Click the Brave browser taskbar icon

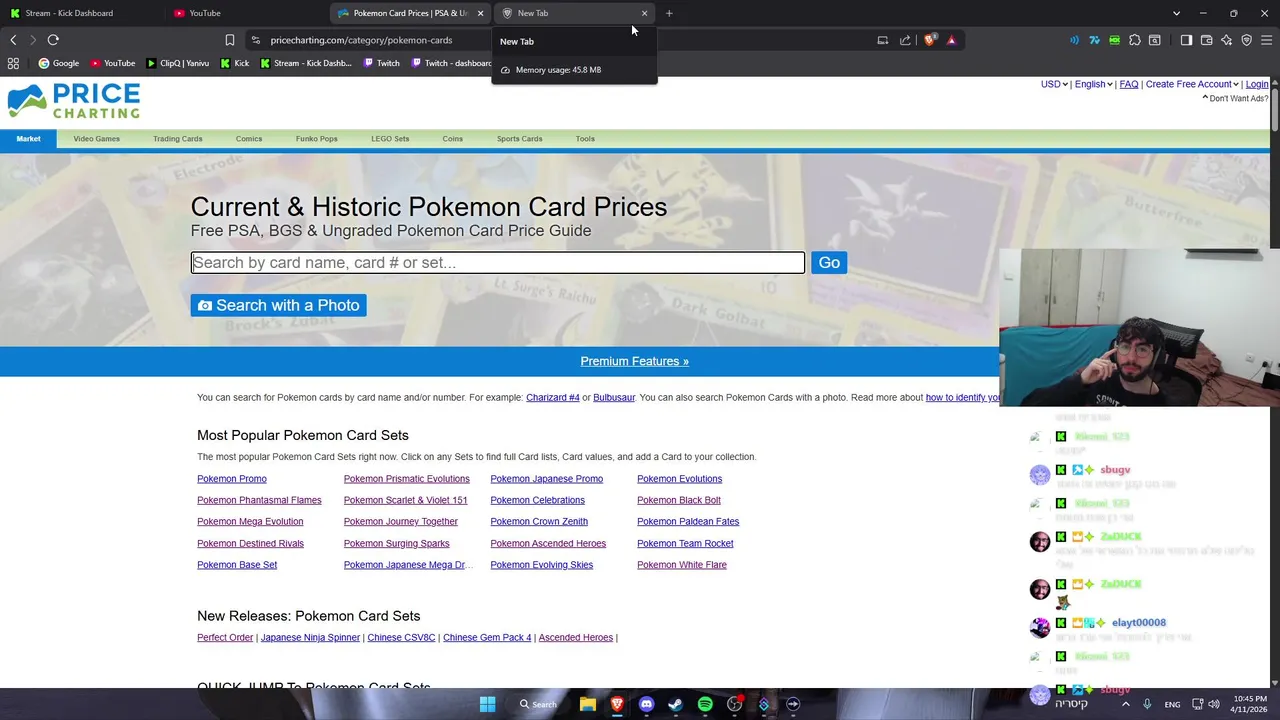coord(617,704)
